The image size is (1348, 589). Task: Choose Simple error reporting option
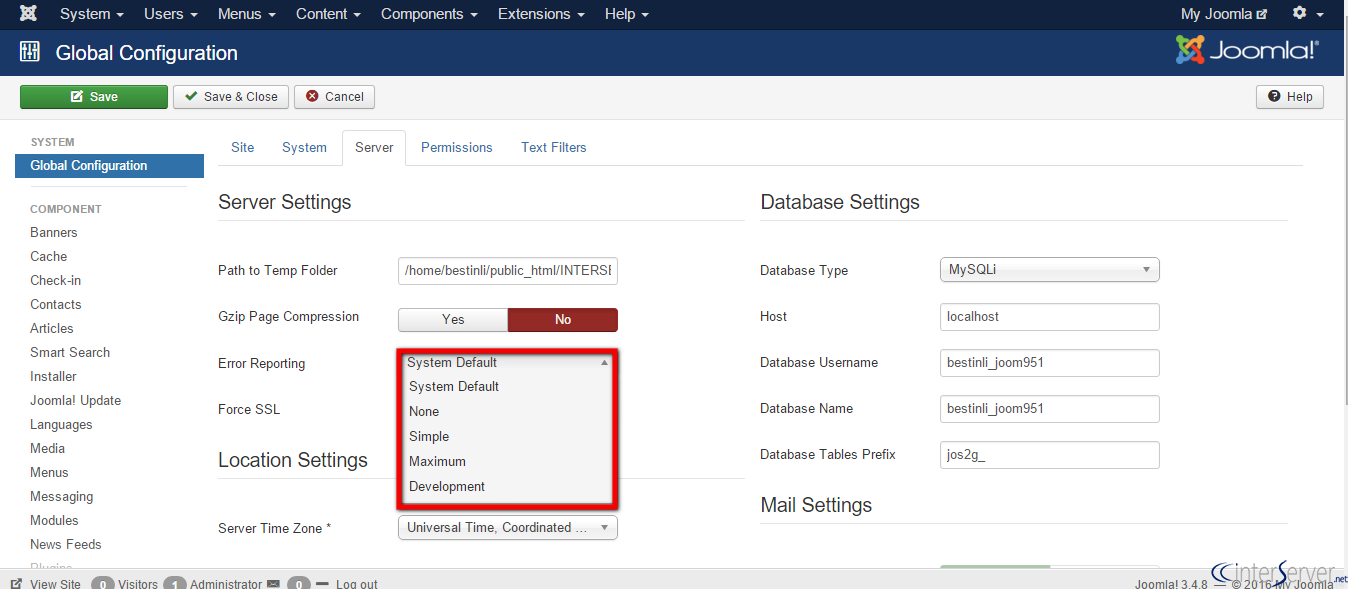(x=508, y=437)
